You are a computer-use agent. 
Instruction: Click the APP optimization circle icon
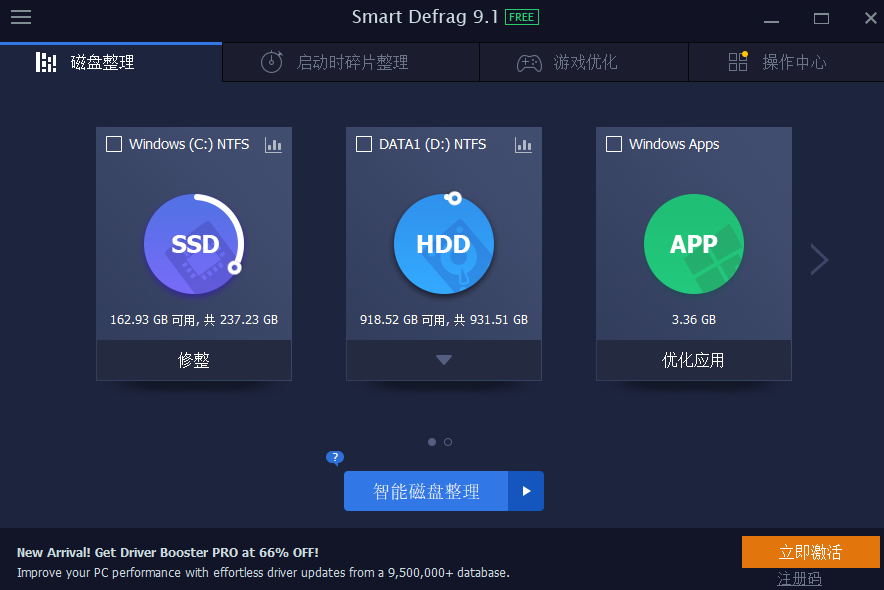(693, 243)
